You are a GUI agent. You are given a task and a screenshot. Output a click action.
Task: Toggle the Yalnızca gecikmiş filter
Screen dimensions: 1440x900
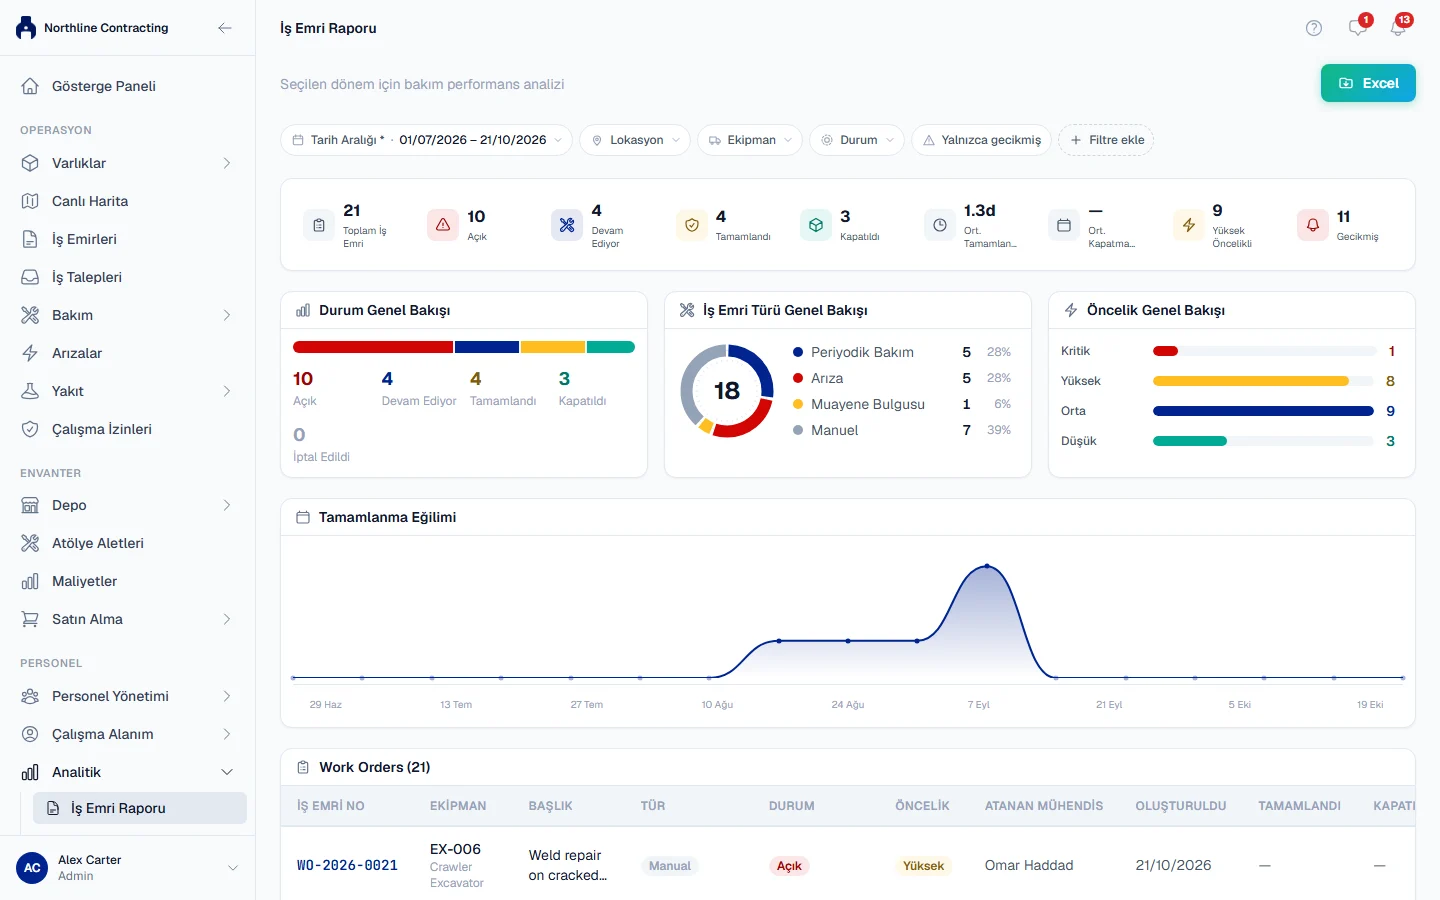981,140
